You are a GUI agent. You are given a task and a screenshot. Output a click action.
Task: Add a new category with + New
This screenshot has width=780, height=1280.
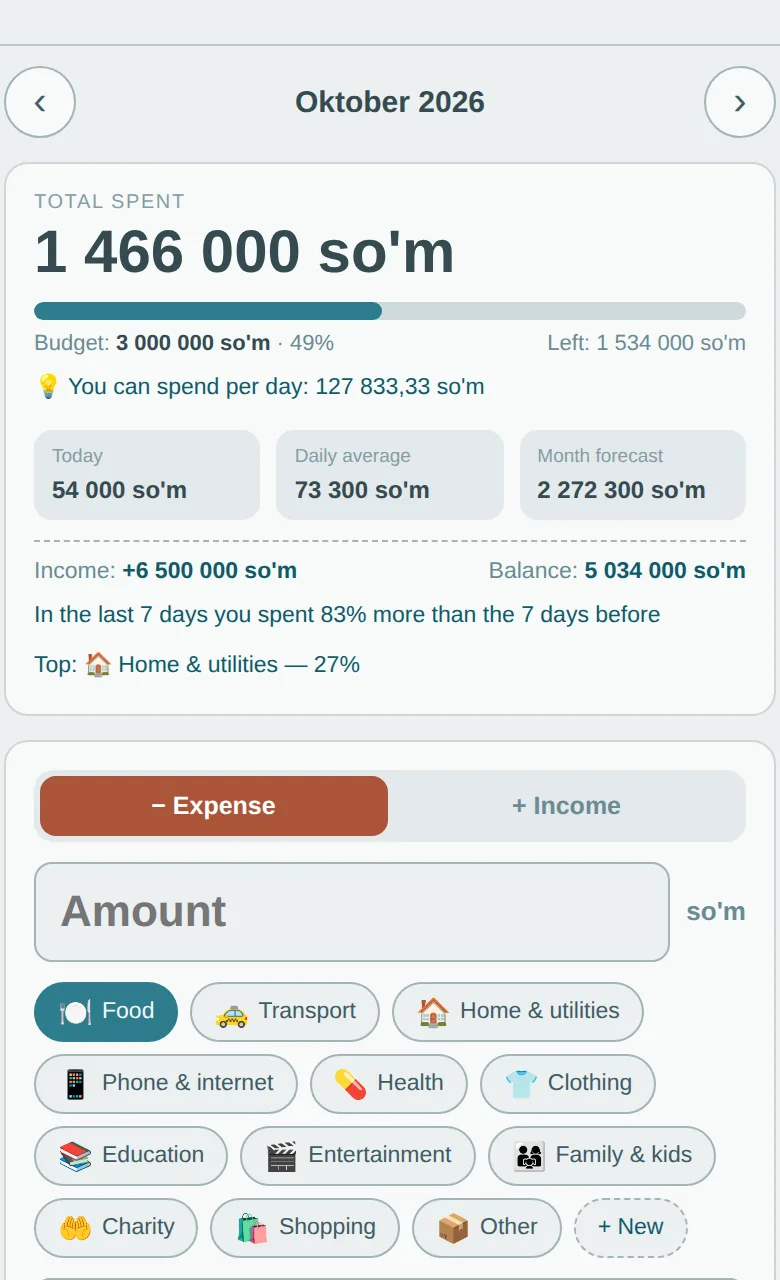(631, 1228)
